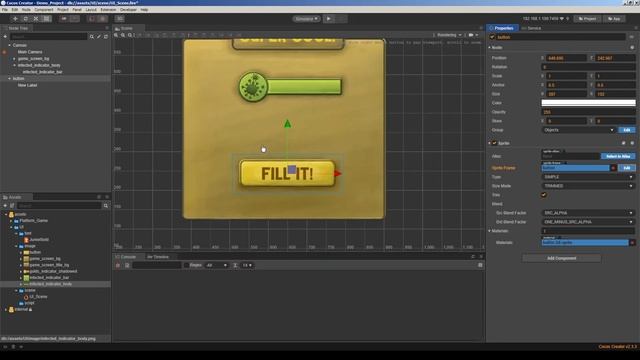Open the Dst Blend Factor dropdown
The width and height of the screenshot is (640, 360).
pos(588,222)
